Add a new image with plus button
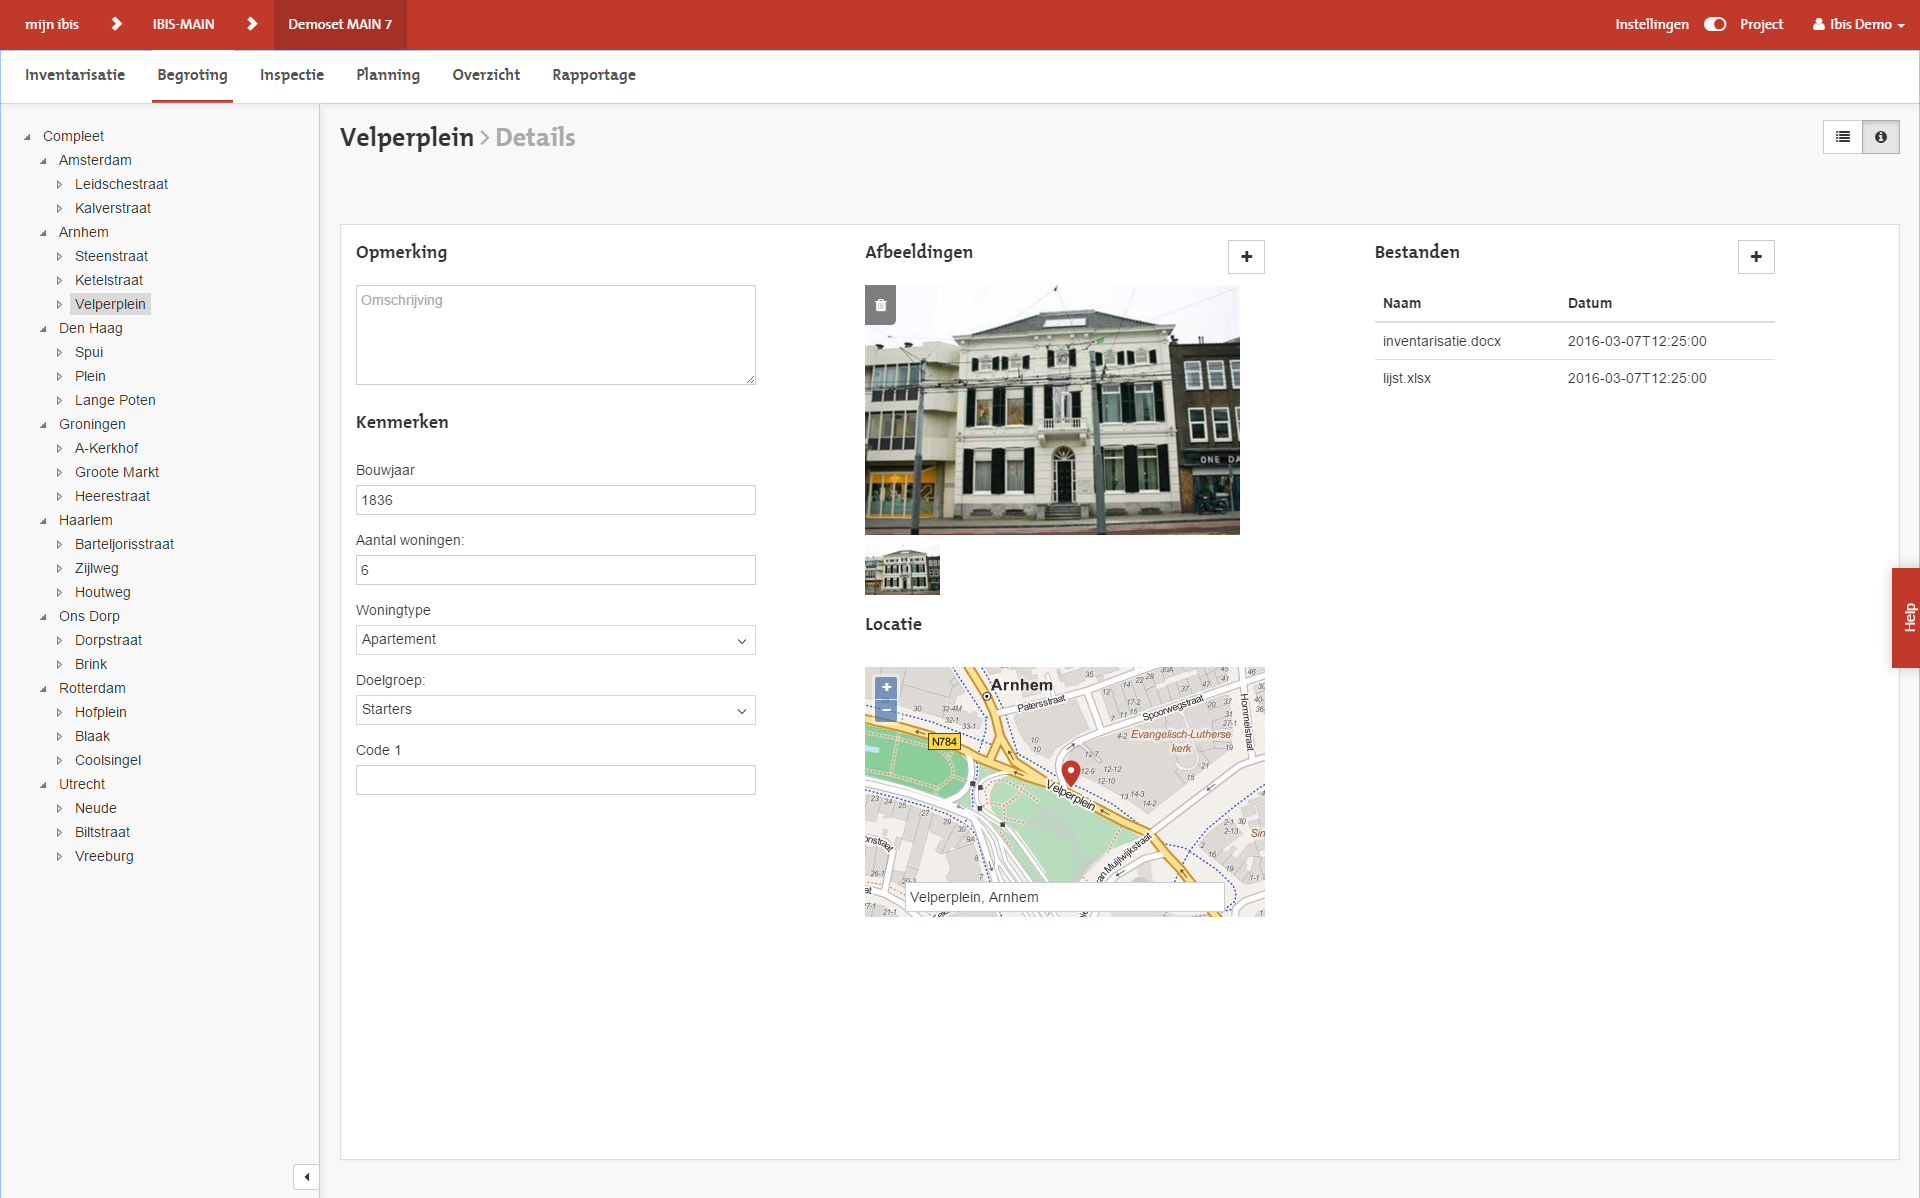1920x1198 pixels. tap(1246, 257)
